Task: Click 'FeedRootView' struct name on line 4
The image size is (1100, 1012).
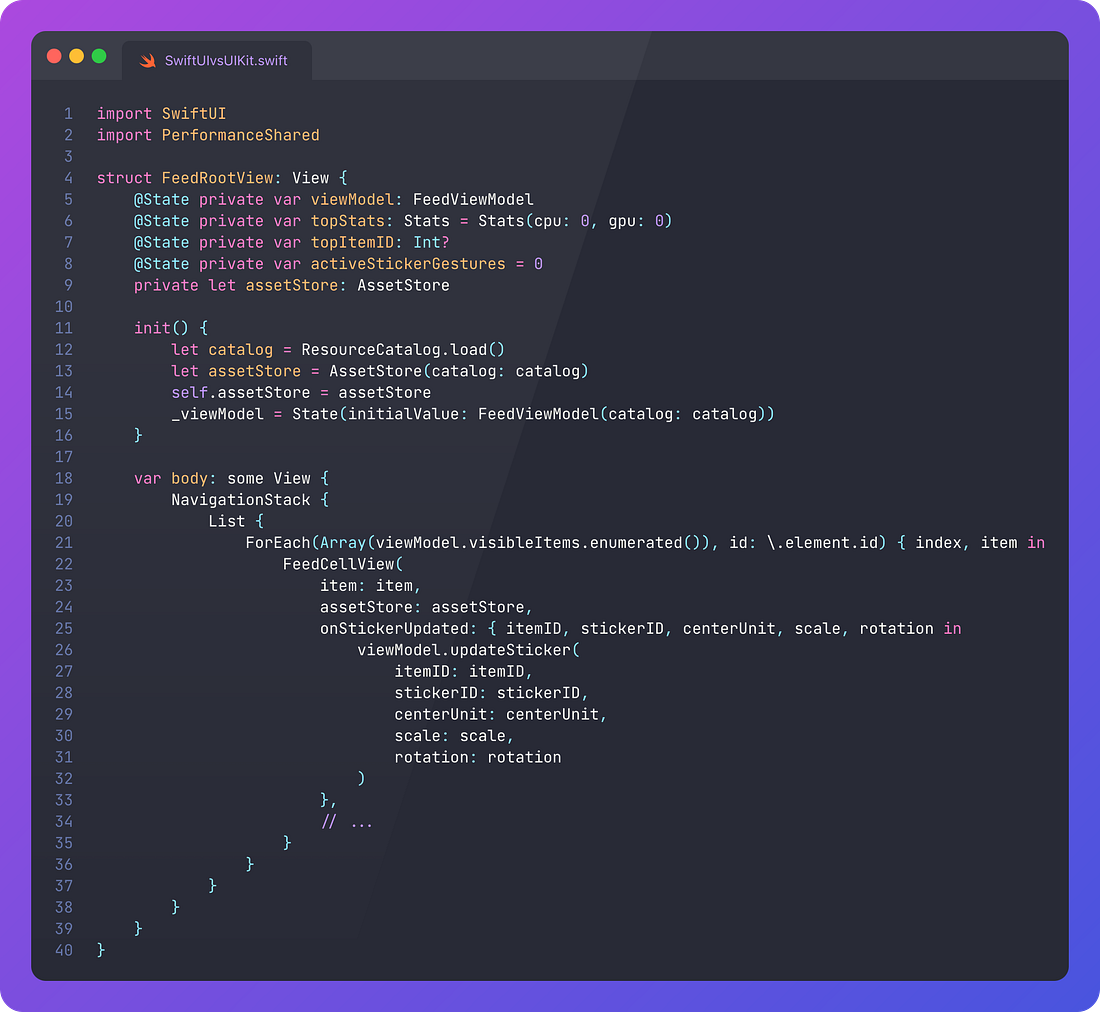Action: (217, 178)
